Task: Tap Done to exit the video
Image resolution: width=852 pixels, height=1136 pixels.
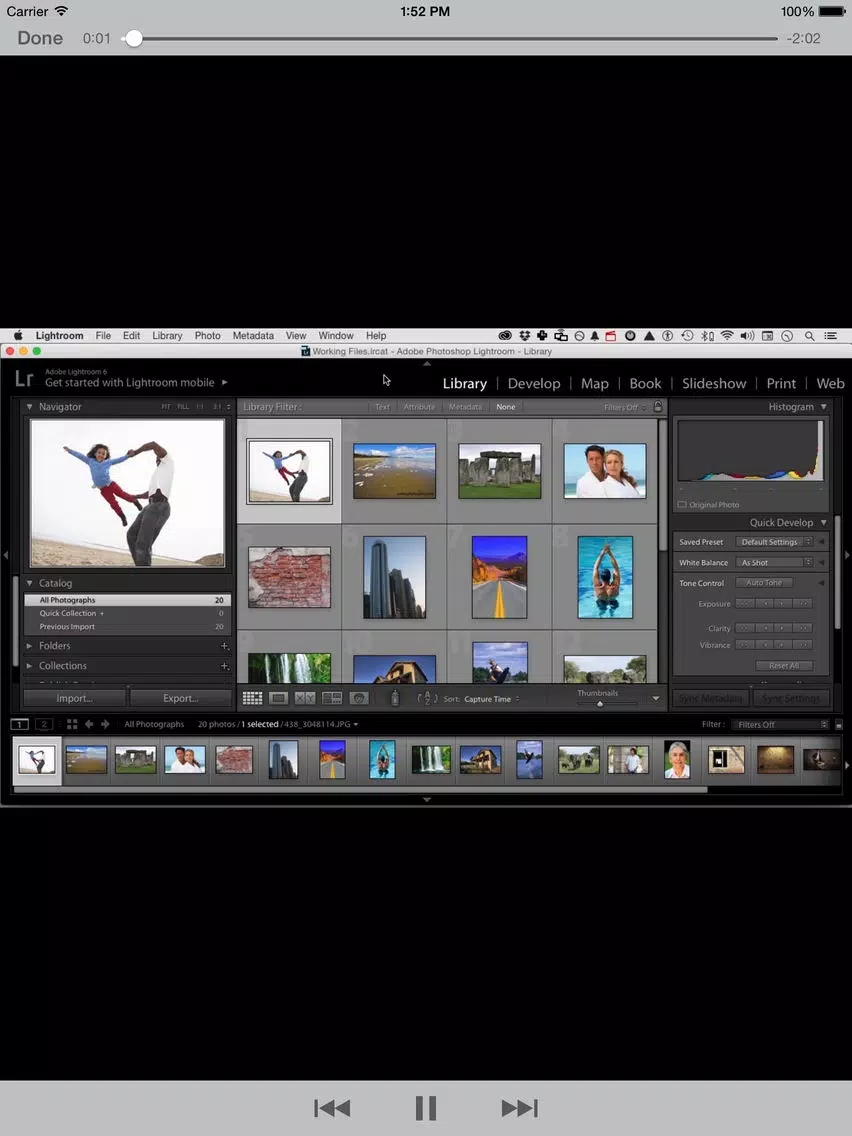Action: coord(40,38)
